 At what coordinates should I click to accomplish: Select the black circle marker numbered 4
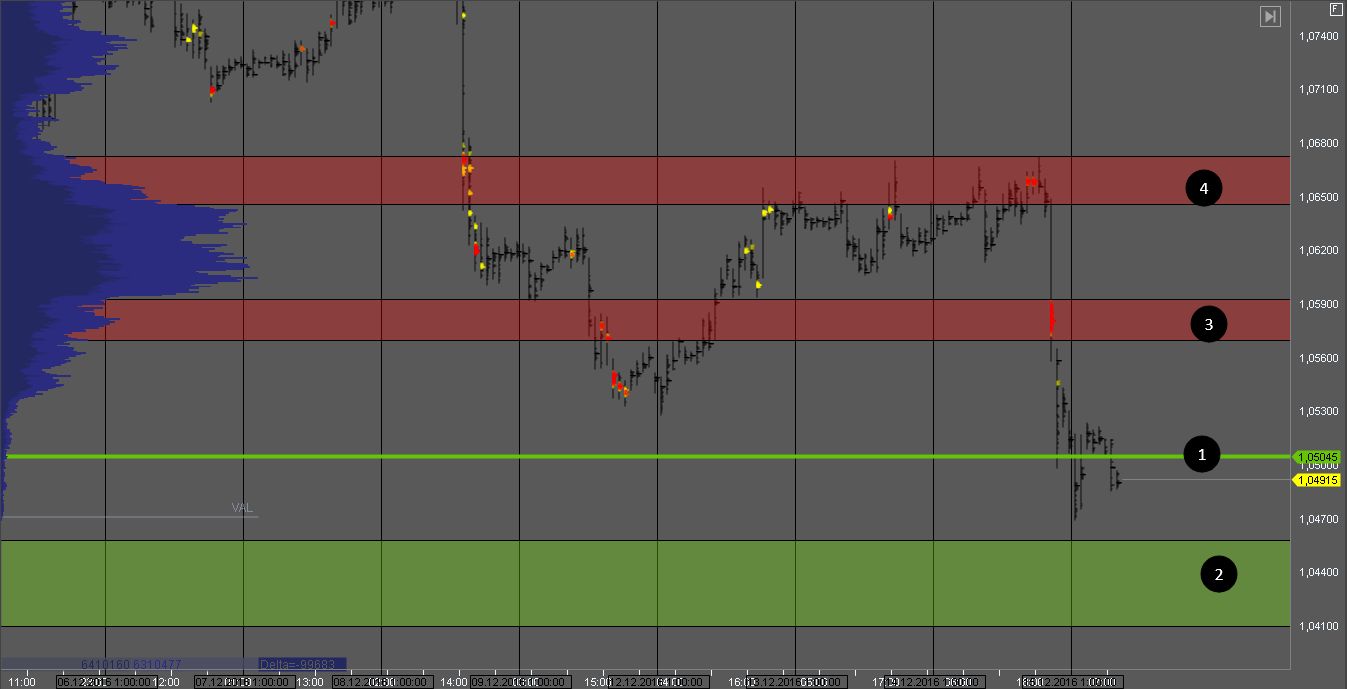[1203, 188]
